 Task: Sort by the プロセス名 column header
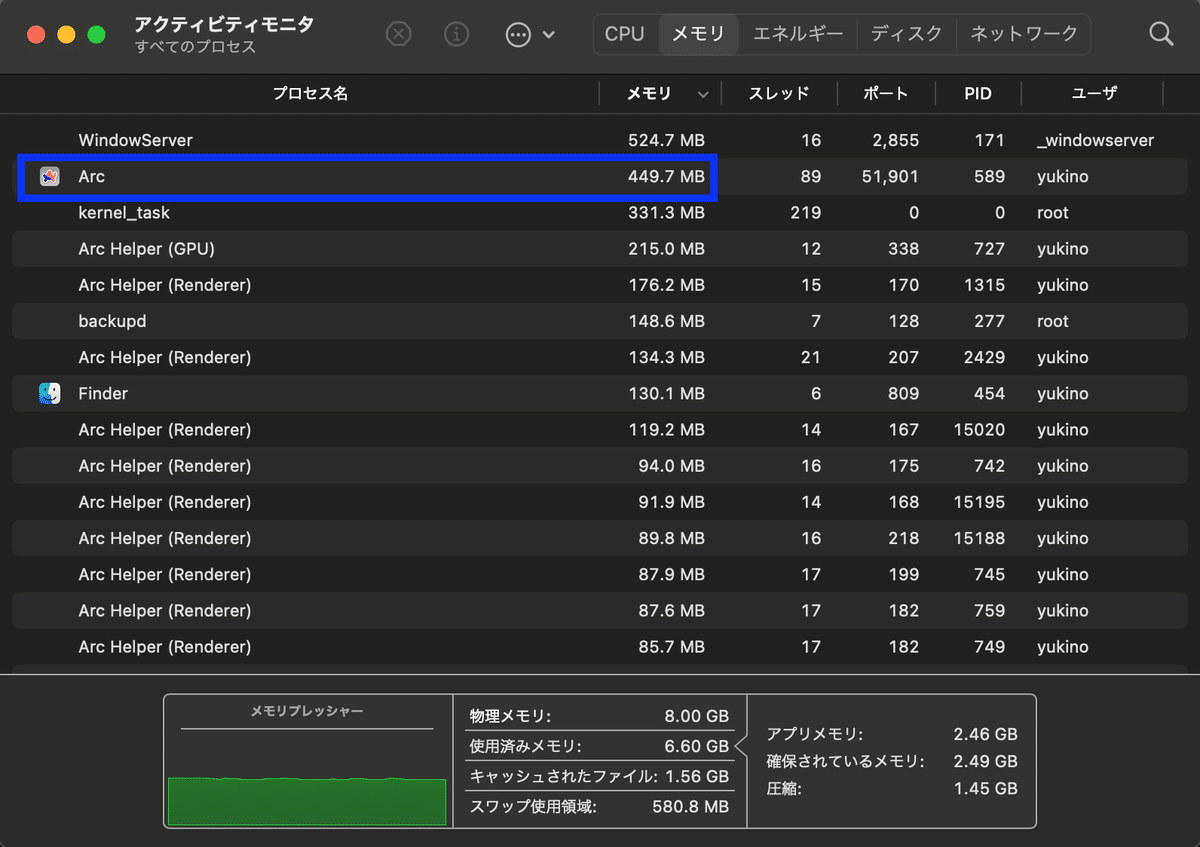tap(310, 94)
